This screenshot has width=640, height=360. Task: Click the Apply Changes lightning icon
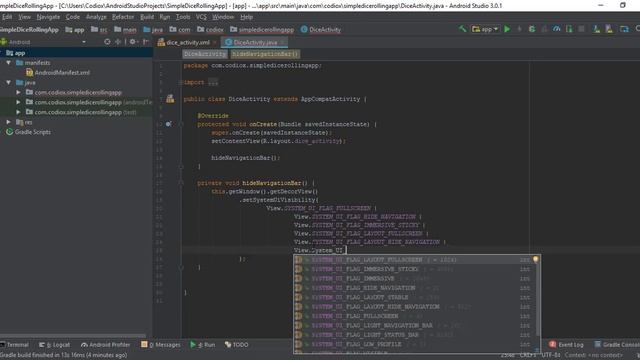point(519,29)
